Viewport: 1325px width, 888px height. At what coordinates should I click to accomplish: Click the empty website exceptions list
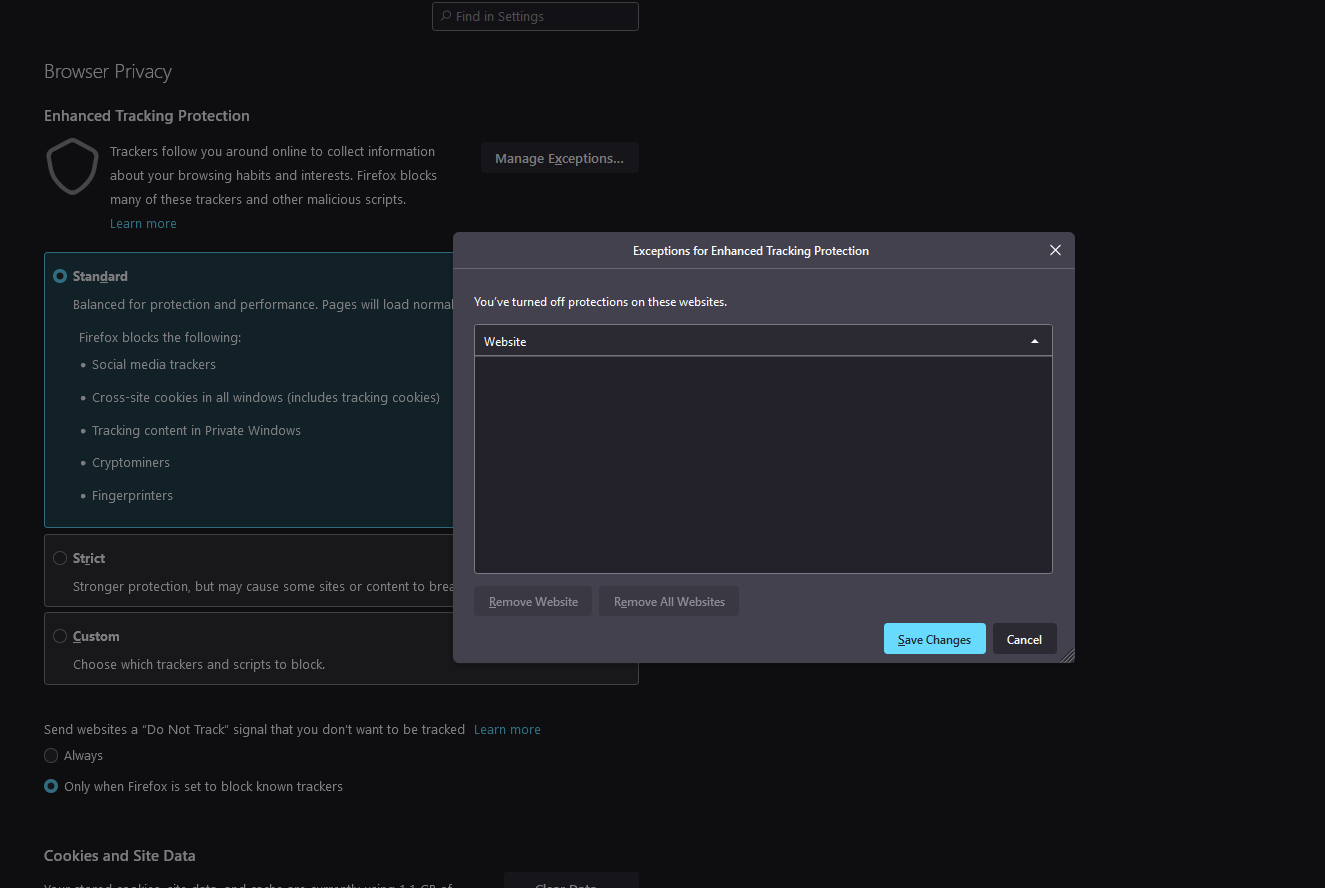pos(763,464)
